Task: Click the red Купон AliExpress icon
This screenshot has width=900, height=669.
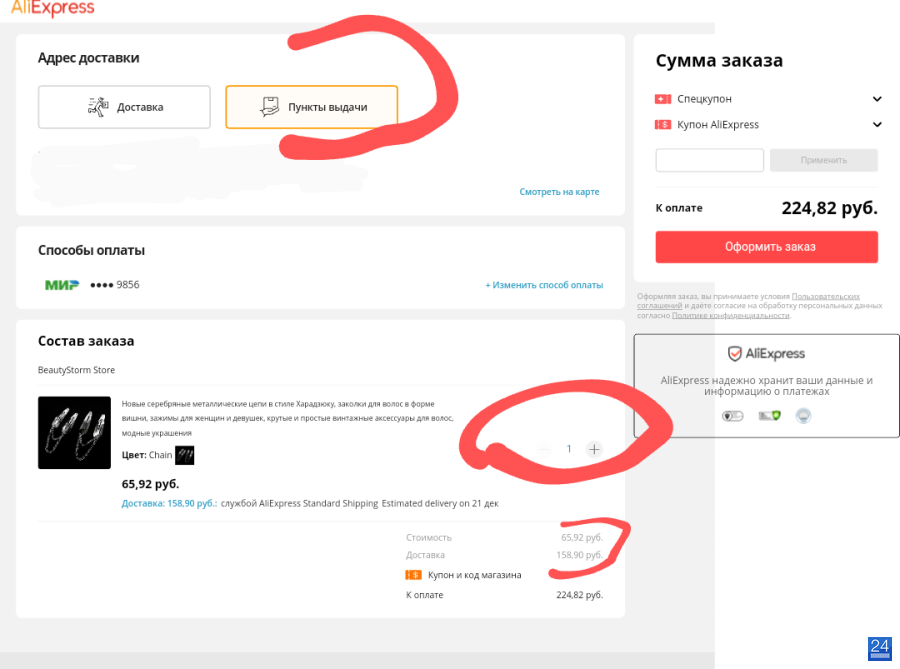Action: pyautogui.click(x=663, y=125)
